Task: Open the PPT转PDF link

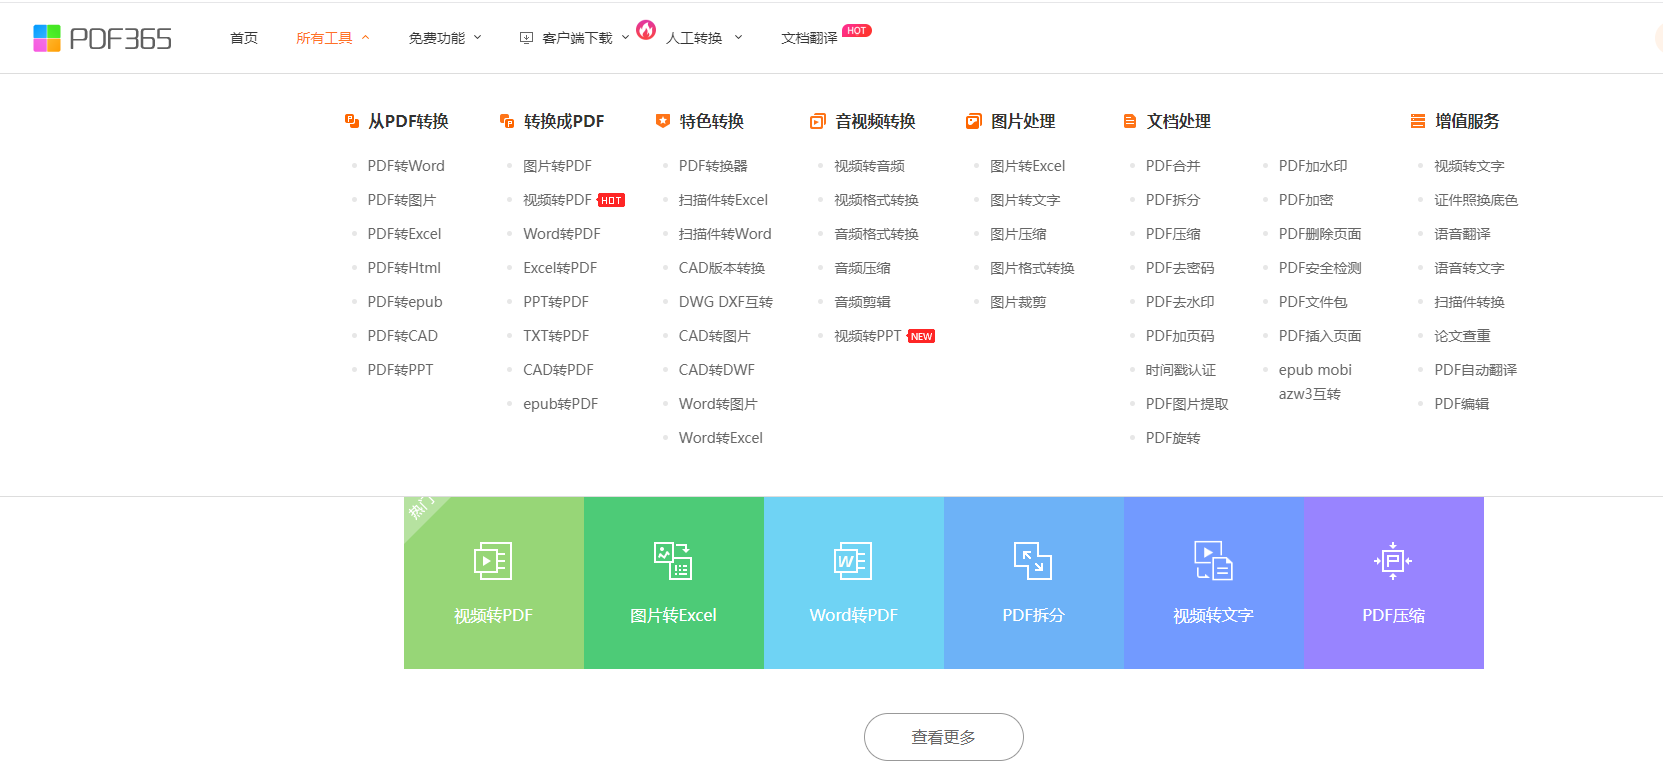Action: point(556,302)
